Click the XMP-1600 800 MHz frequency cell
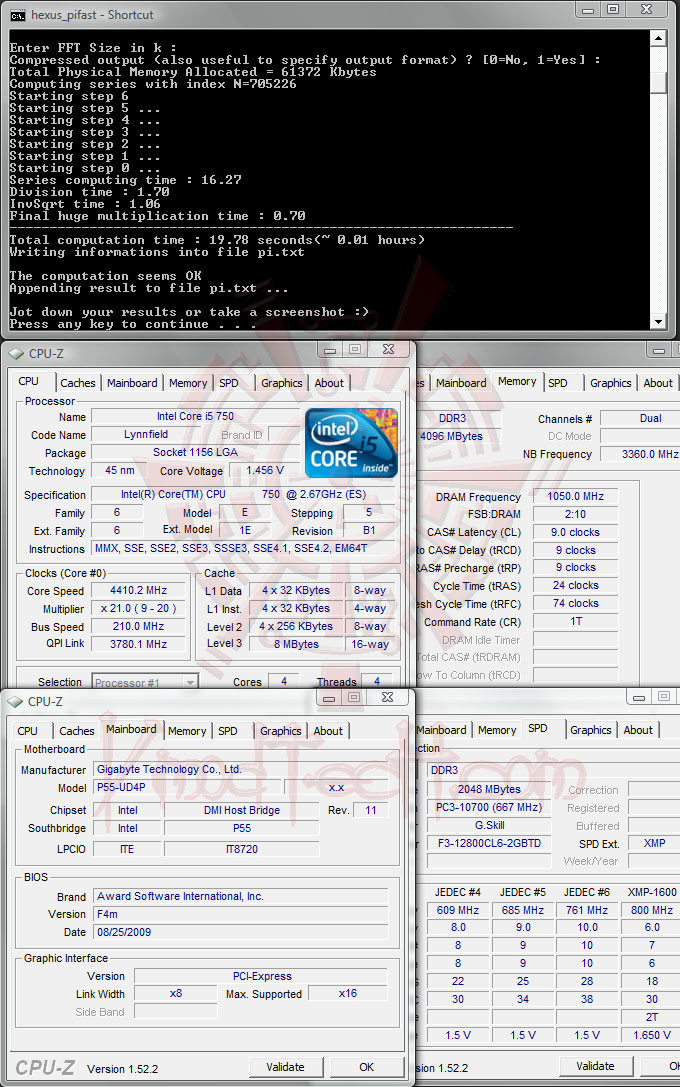Image resolution: width=680 pixels, height=1087 pixels. pos(652,910)
